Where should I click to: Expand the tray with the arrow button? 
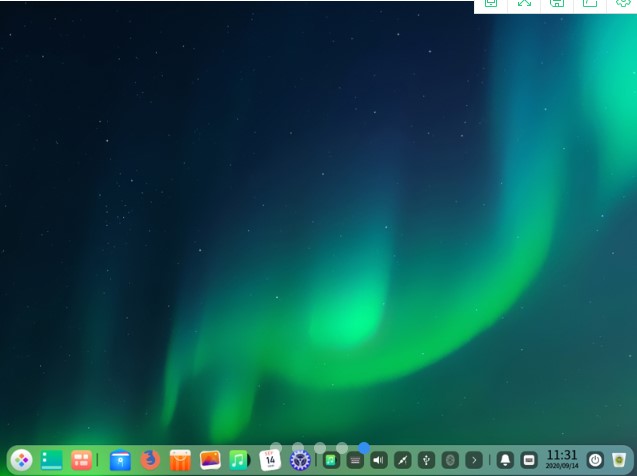click(x=475, y=460)
